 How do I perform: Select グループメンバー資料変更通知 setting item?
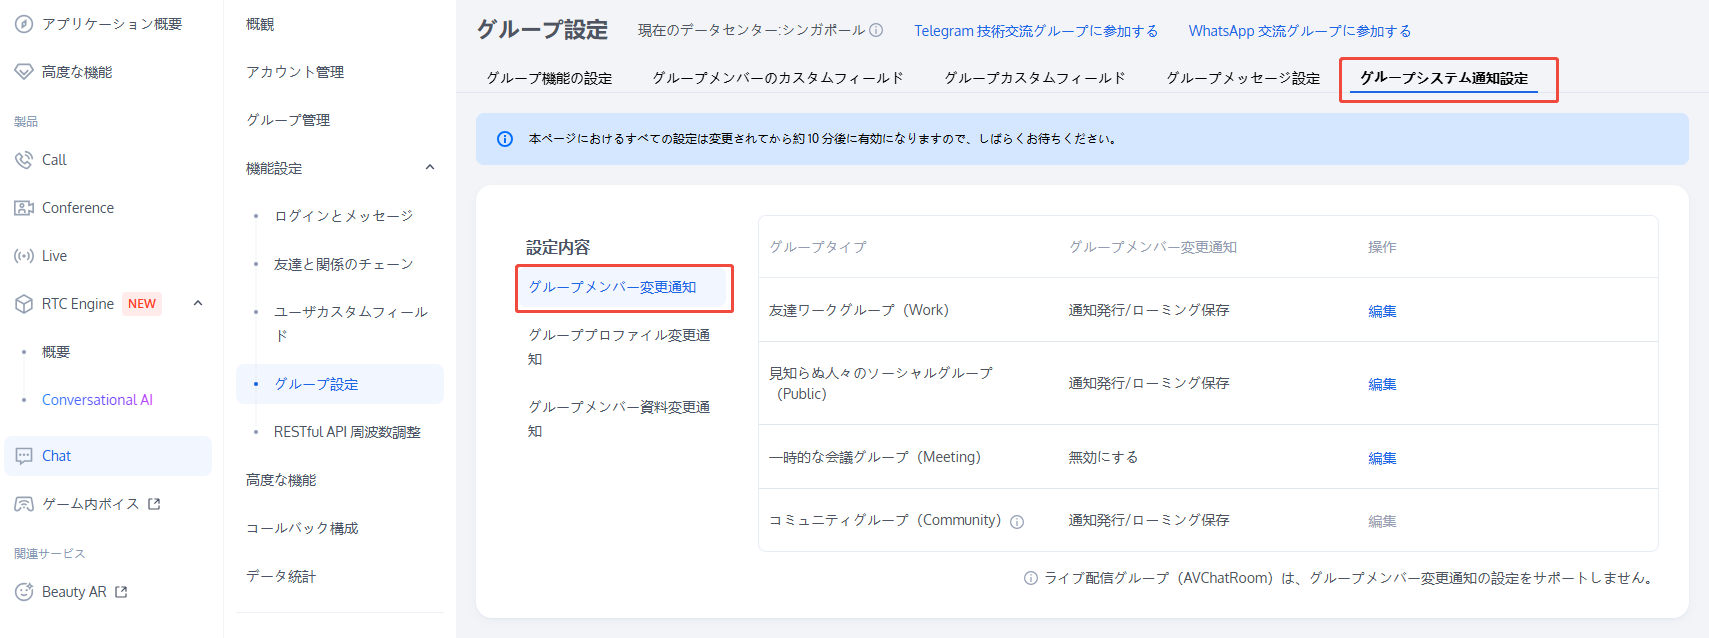tap(619, 419)
